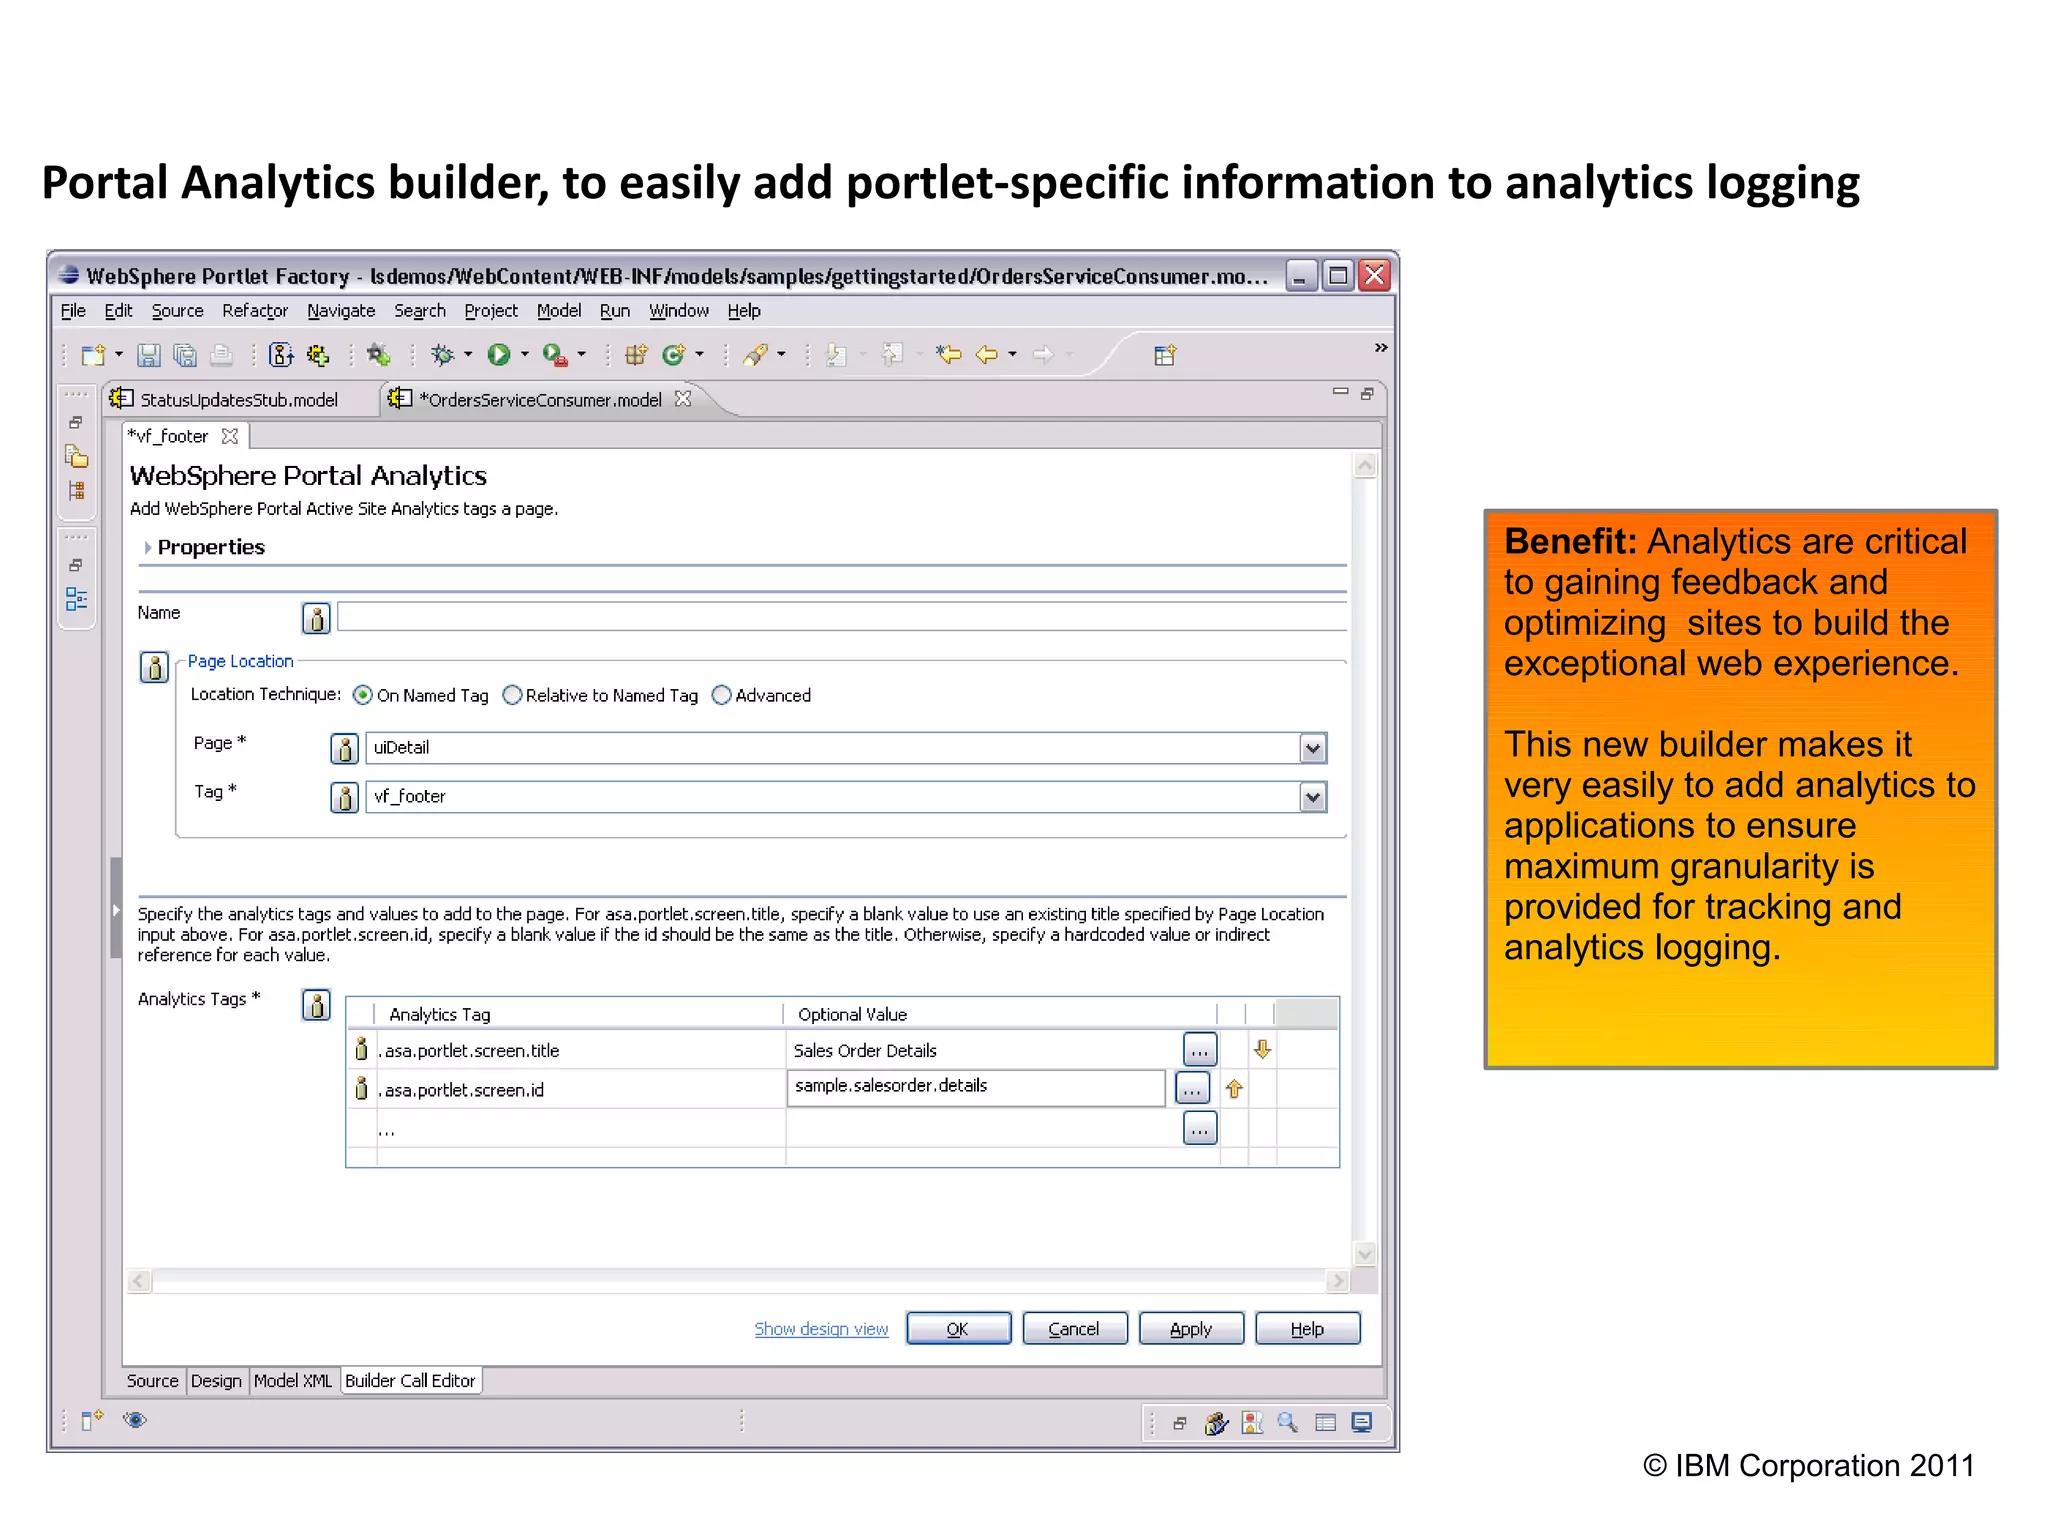This screenshot has height=1535, width=2048.
Task: Click the profile icon next to Tag field
Action: click(x=344, y=797)
